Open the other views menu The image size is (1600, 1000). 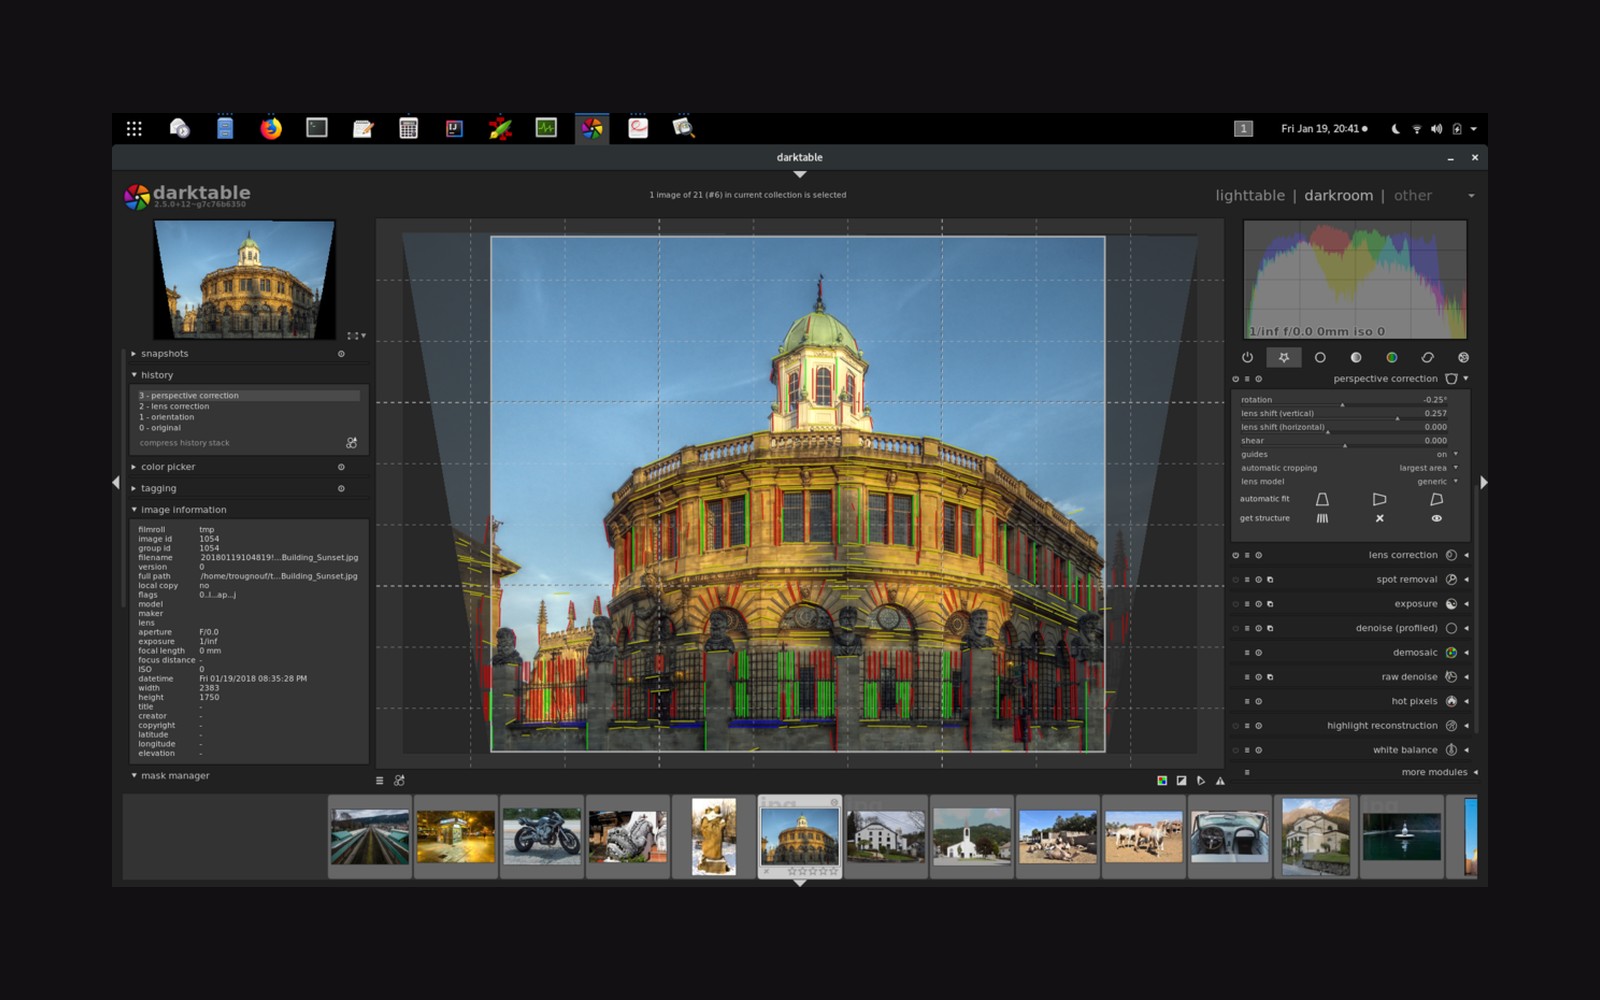(1413, 195)
